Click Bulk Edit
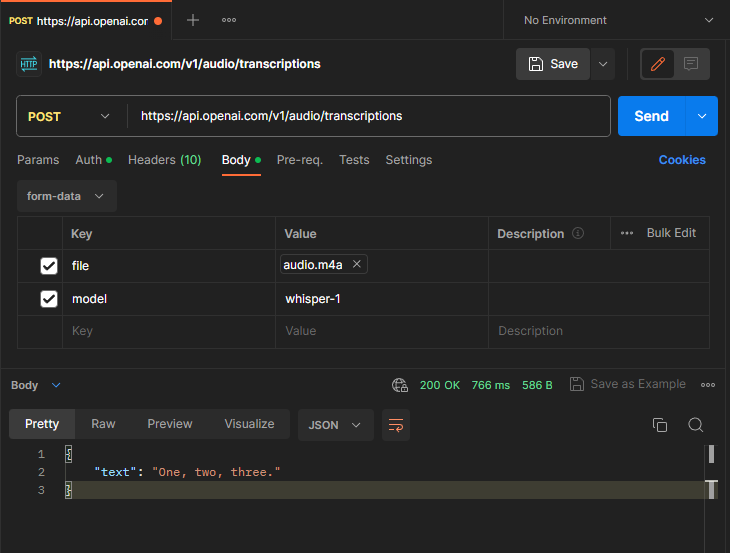Viewport: 730px width, 553px height. click(671, 233)
